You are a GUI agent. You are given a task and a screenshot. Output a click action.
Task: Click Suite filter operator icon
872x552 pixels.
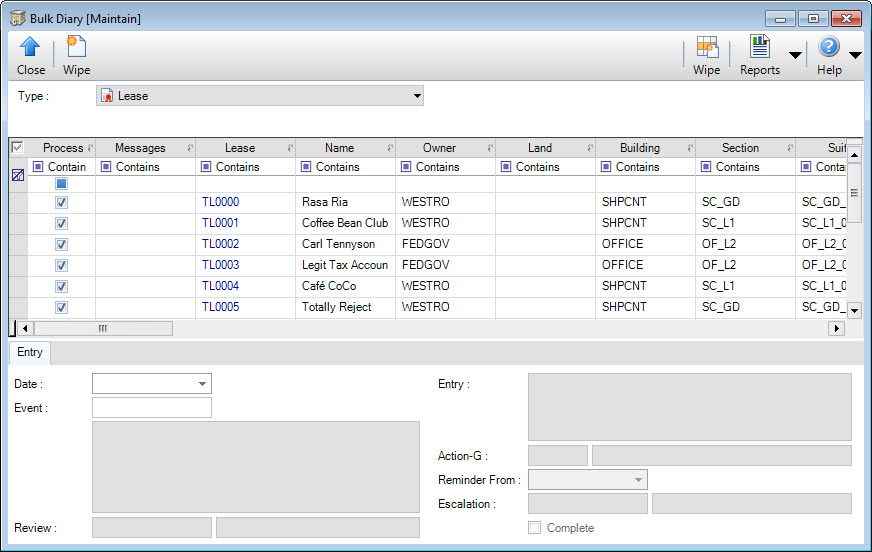(x=806, y=167)
